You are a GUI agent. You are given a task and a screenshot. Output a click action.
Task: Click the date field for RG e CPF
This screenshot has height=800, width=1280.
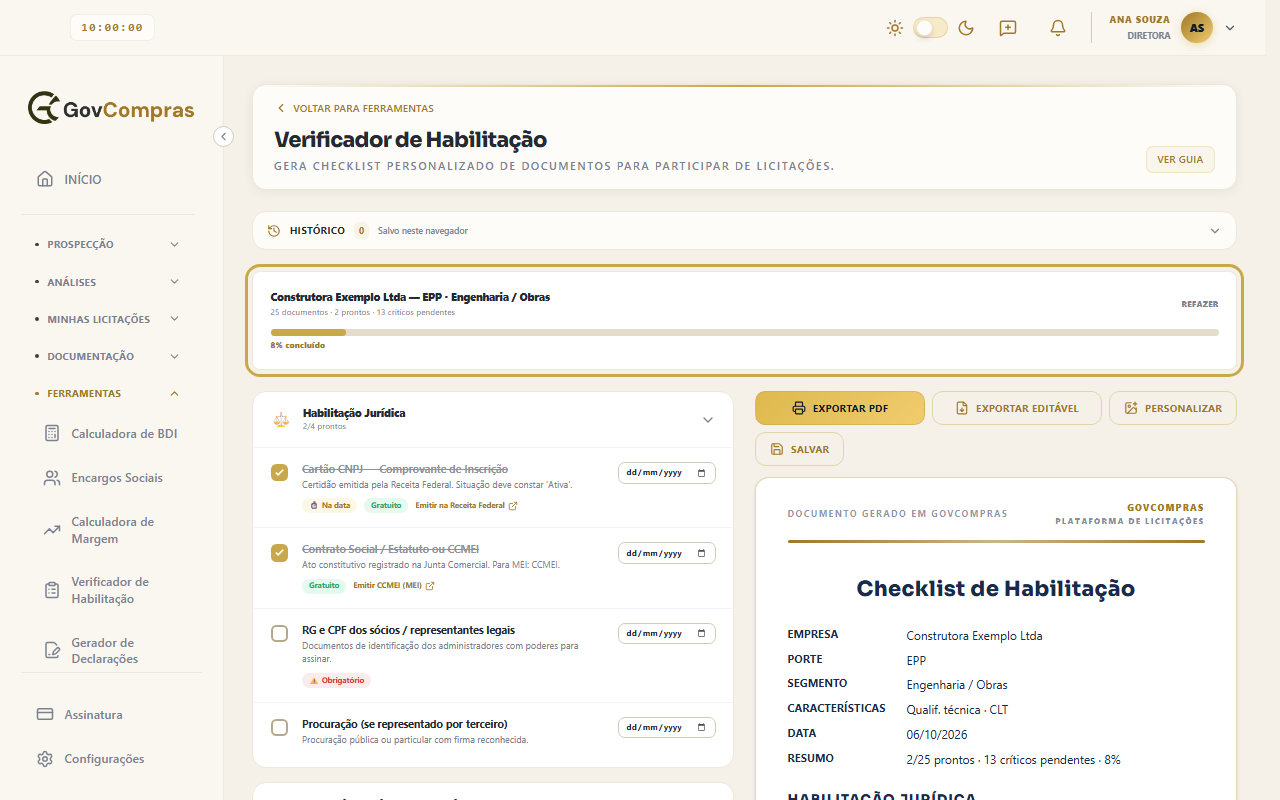(667, 633)
